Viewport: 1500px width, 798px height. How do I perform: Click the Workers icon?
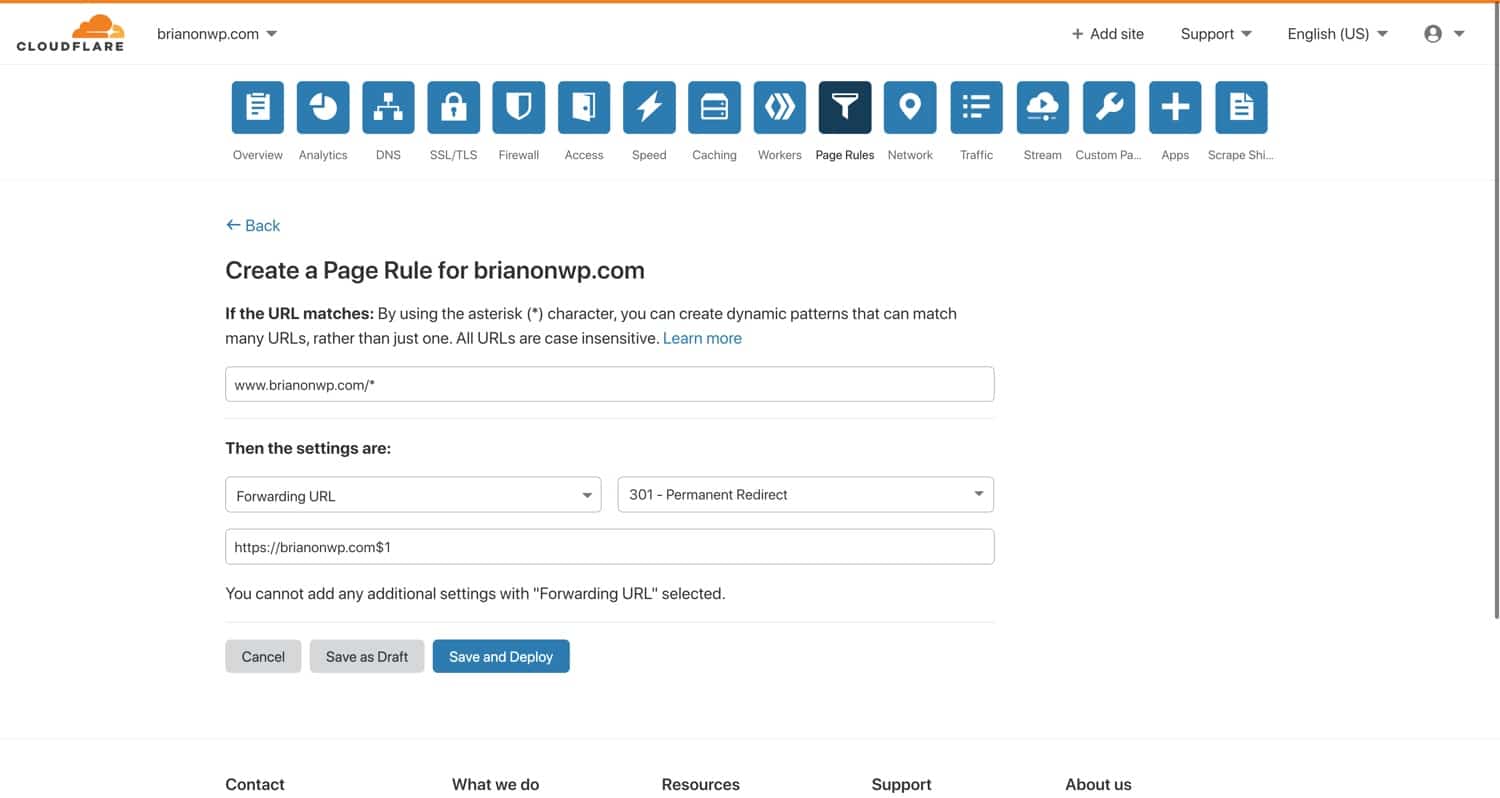tap(779, 107)
